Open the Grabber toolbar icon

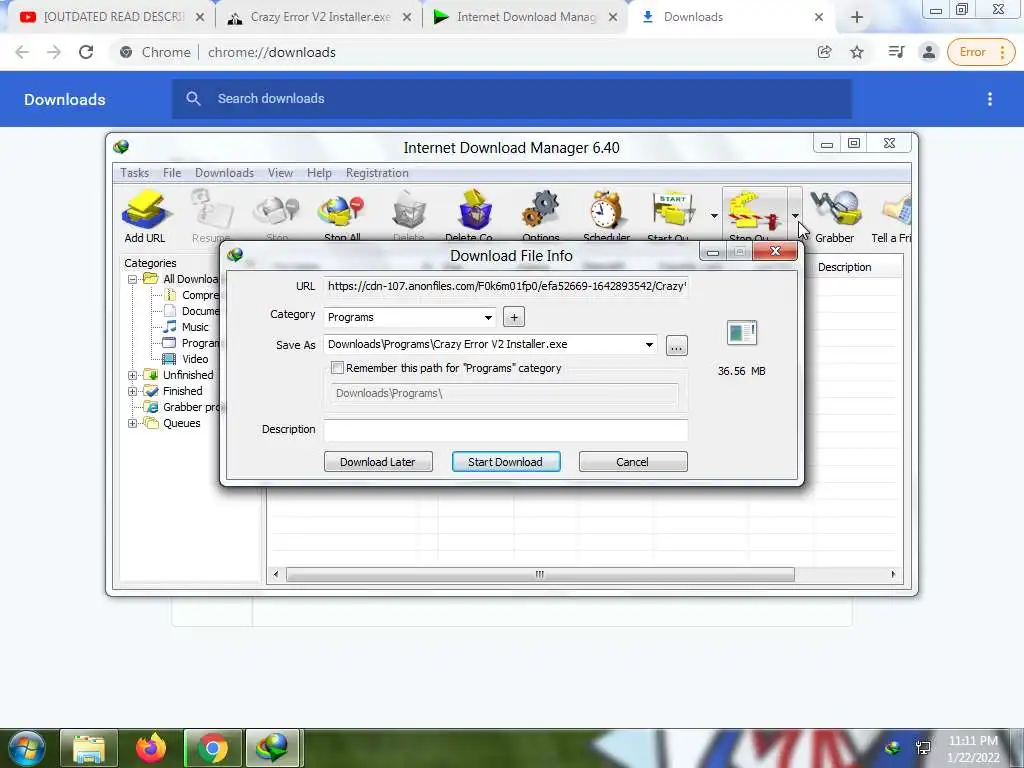pyautogui.click(x=835, y=217)
